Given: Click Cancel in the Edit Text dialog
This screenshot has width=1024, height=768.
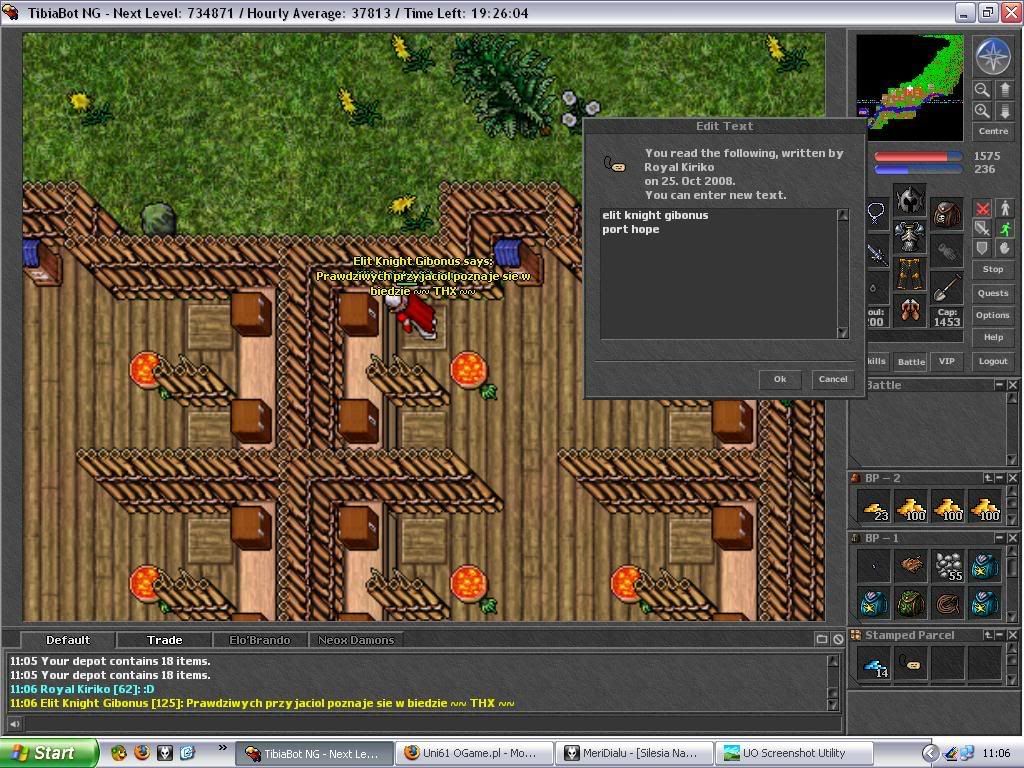Looking at the screenshot, I should (x=833, y=379).
